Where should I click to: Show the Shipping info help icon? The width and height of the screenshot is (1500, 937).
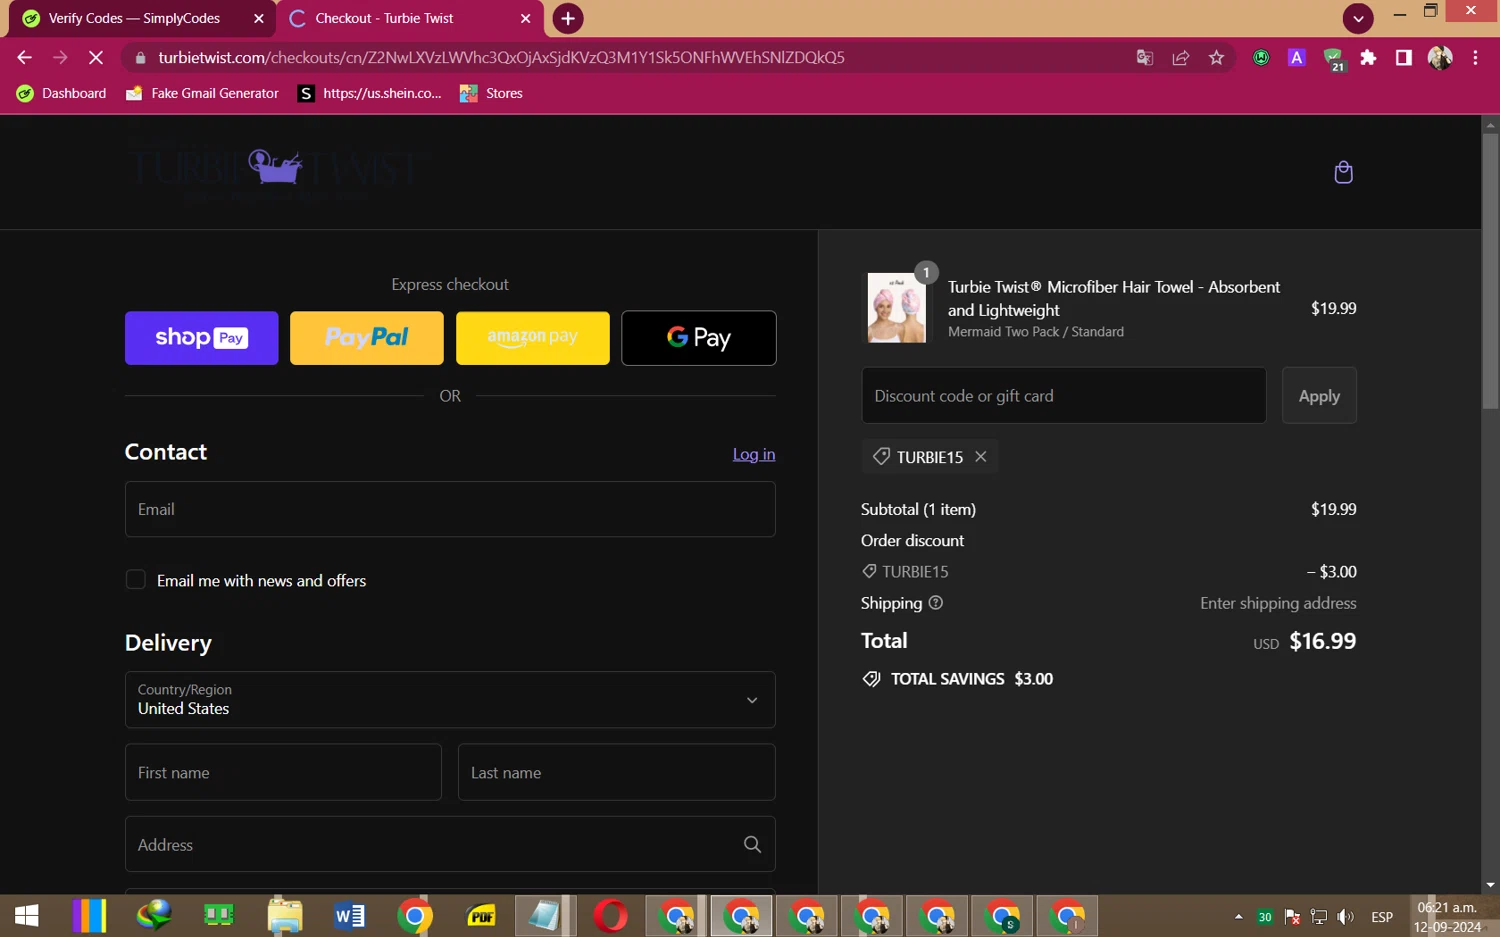pyautogui.click(x=936, y=603)
